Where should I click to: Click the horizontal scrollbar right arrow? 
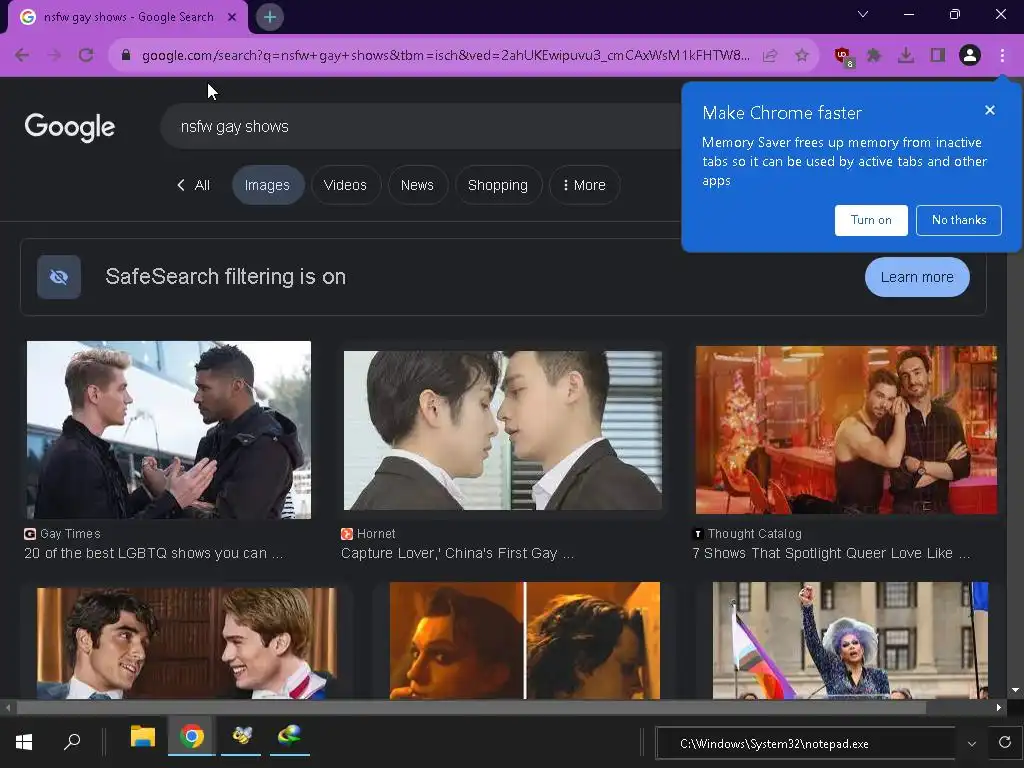point(999,707)
